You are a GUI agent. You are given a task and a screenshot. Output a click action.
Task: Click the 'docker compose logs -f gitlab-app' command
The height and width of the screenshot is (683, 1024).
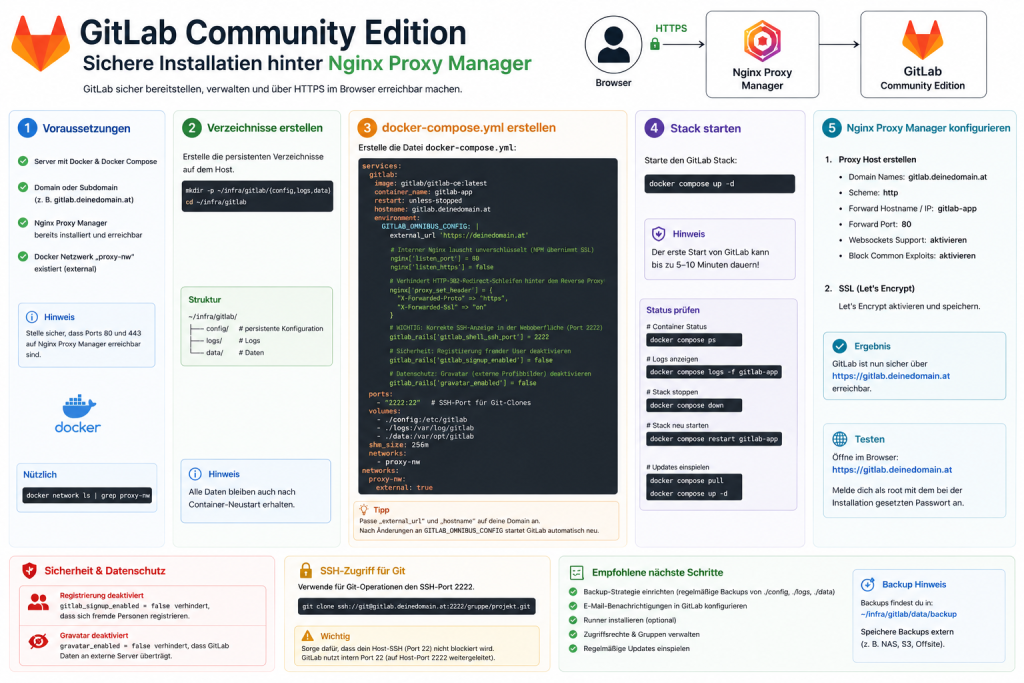(x=714, y=372)
